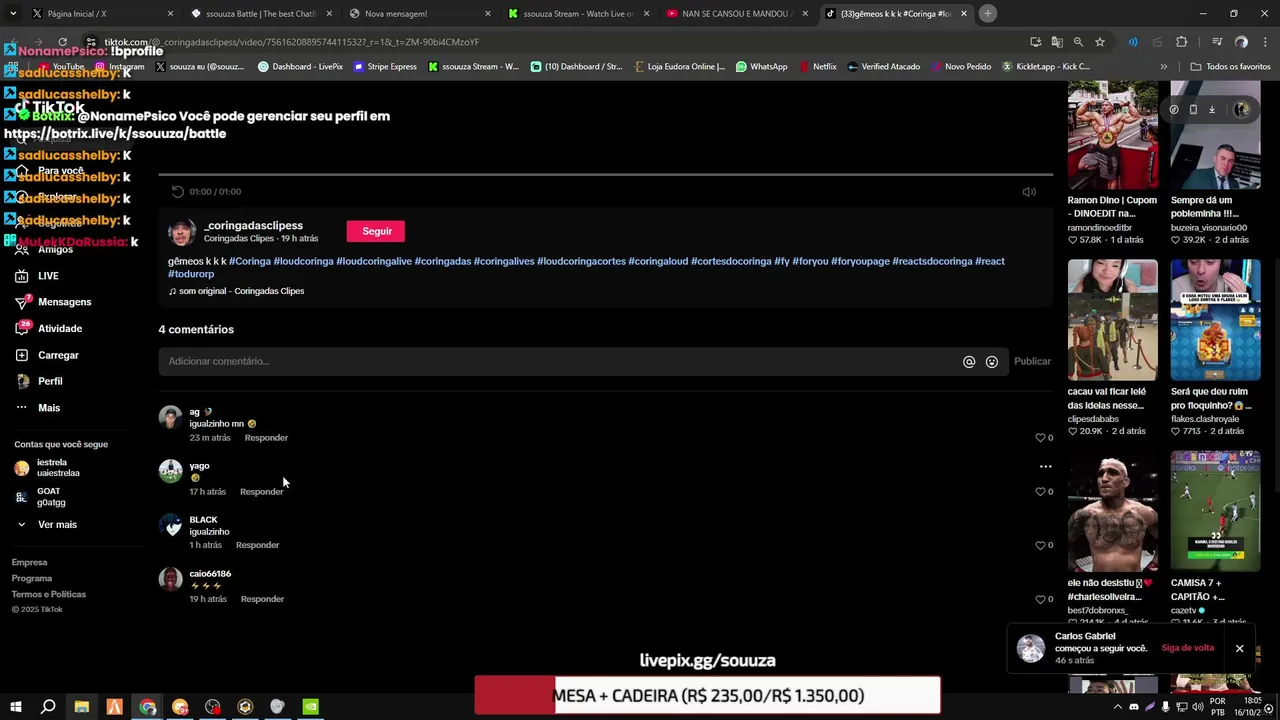Reply to yago's comment
The image size is (1280, 720).
pos(261,492)
